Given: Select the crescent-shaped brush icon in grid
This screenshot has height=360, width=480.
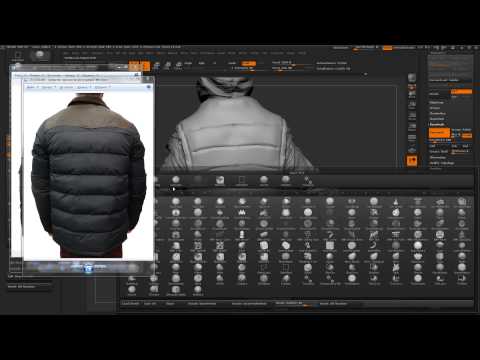Looking at the screenshot, I should [374, 246].
